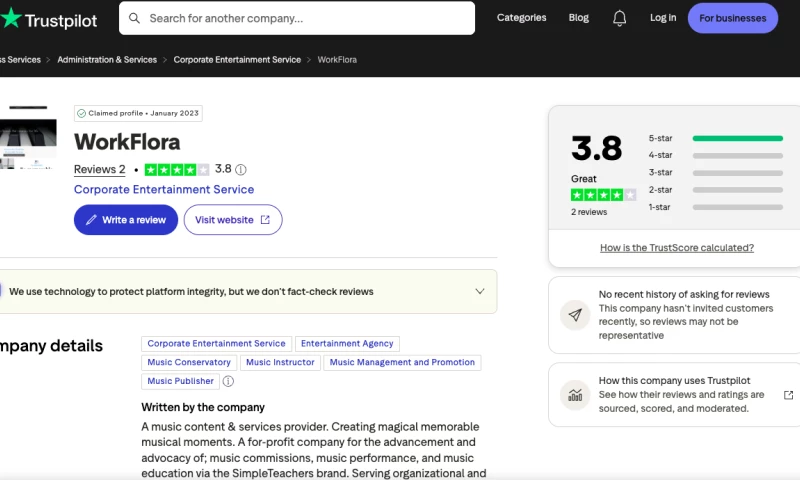Filter by the 5-star rating bar

(737, 138)
